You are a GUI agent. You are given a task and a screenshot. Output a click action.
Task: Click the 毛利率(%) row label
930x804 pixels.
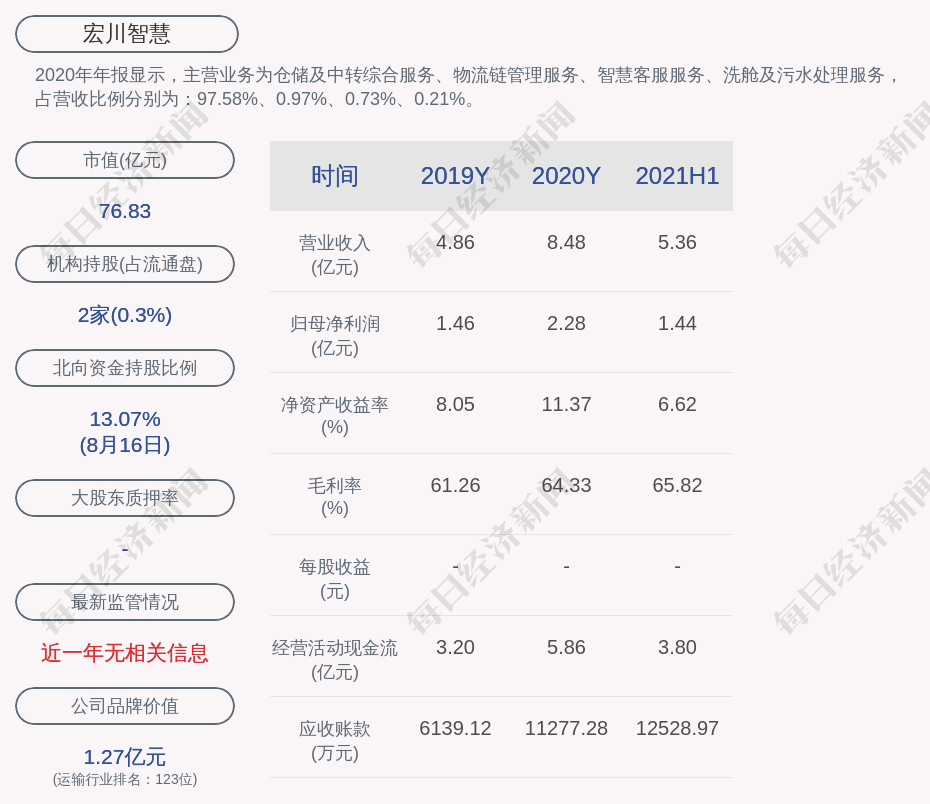click(x=335, y=497)
